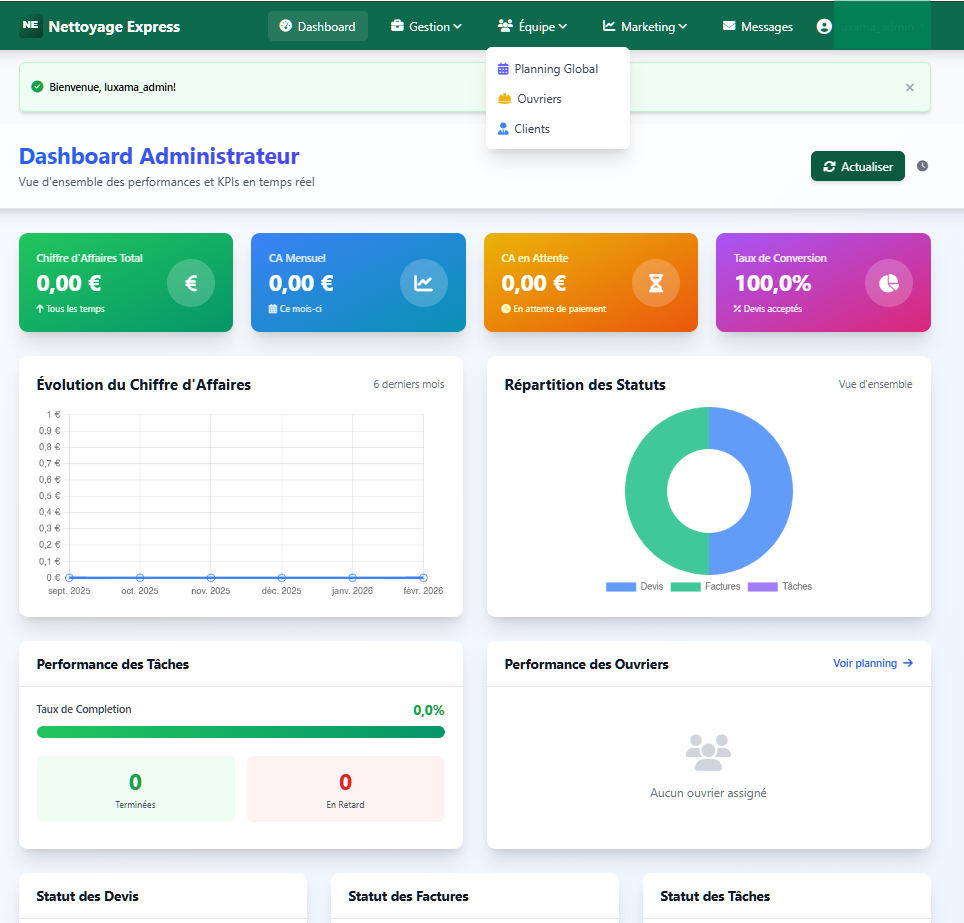Click the '100,0%' conversion value
Screen dimensions: 964x923
click(773, 283)
